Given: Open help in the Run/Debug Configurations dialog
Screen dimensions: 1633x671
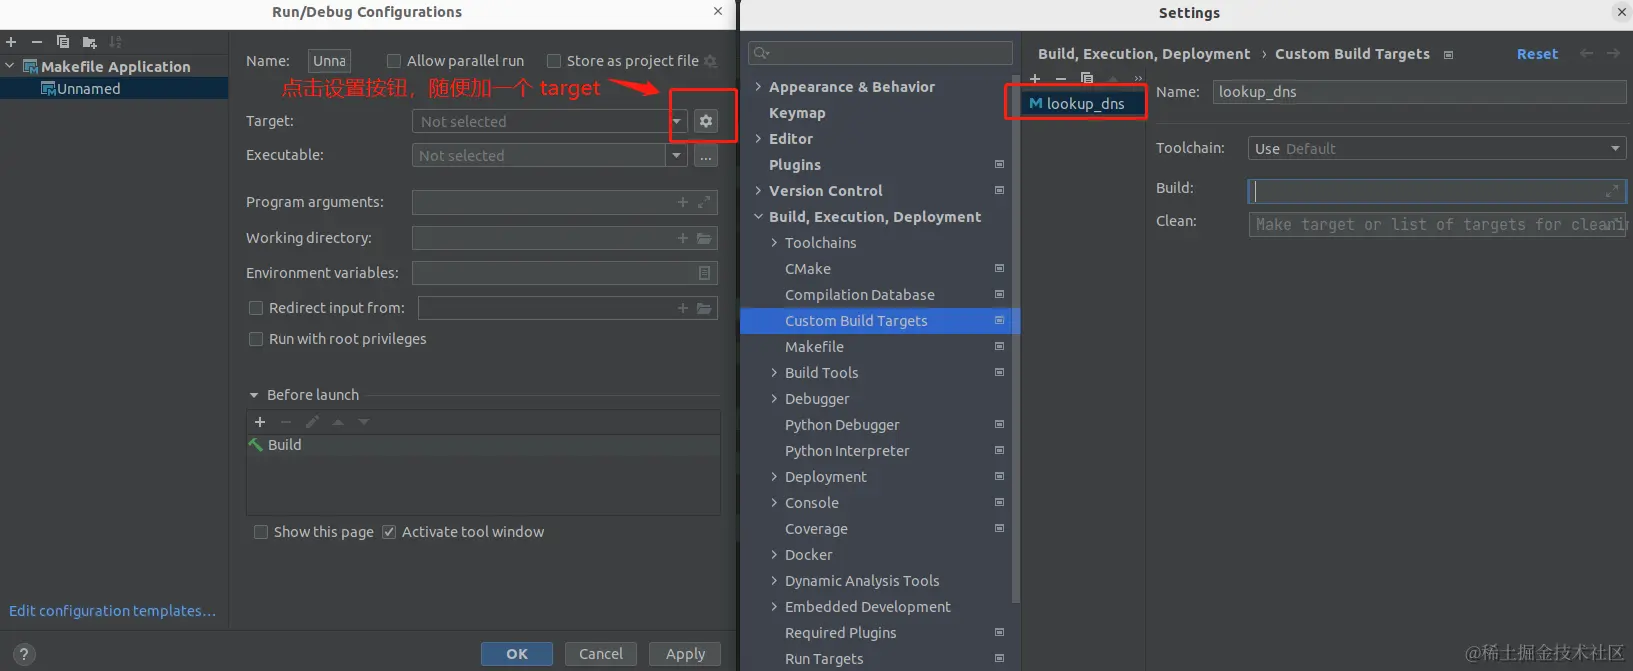Looking at the screenshot, I should [24, 655].
